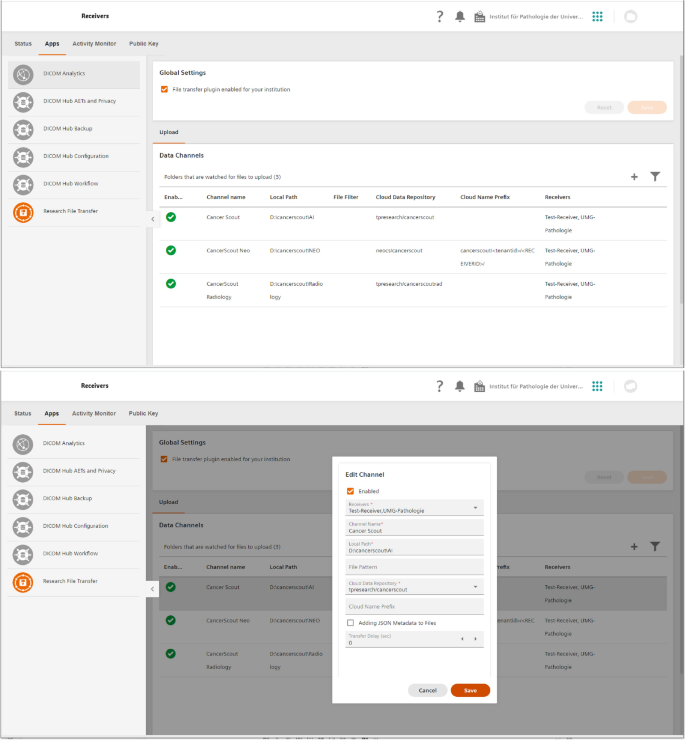
Task: Increase Transfer Delay using the right arrow
Action: [x=475, y=639]
